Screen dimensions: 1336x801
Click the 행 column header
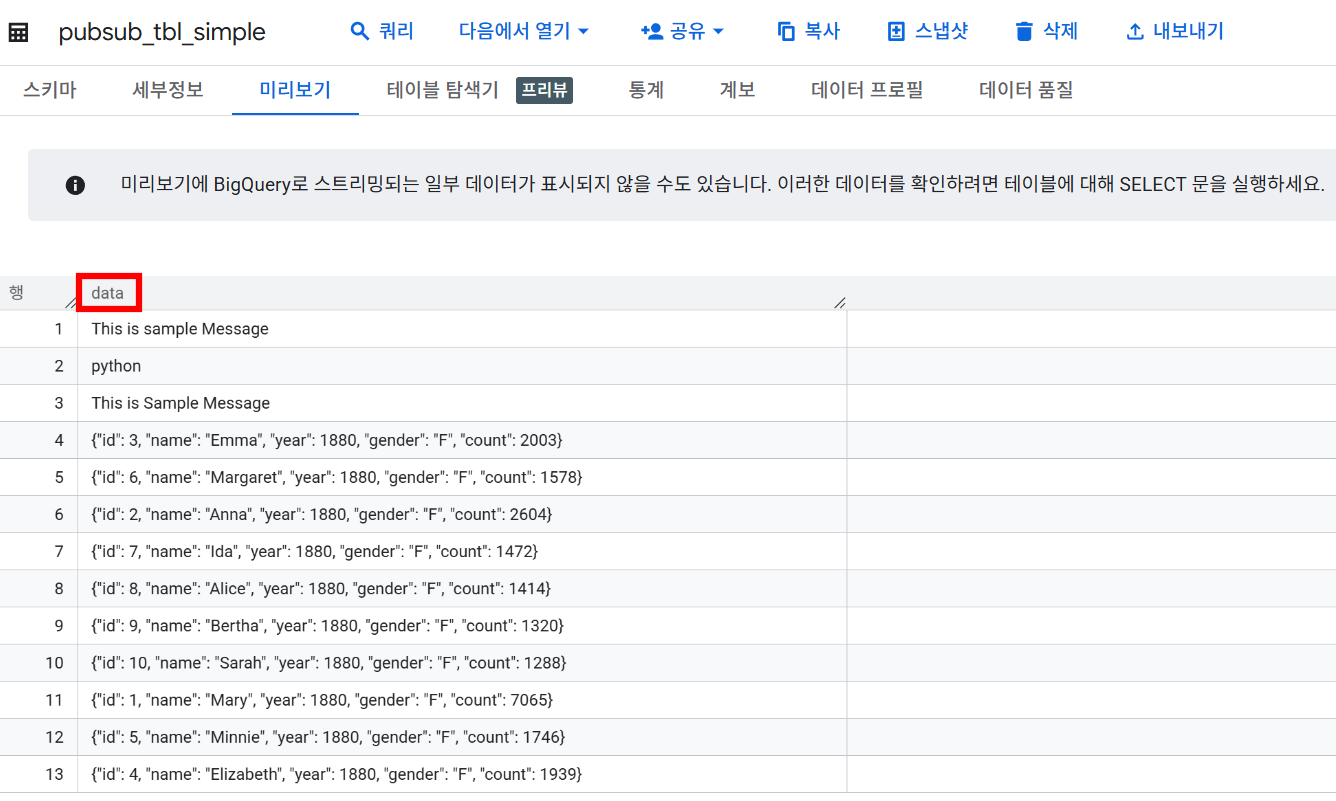tap(17, 292)
